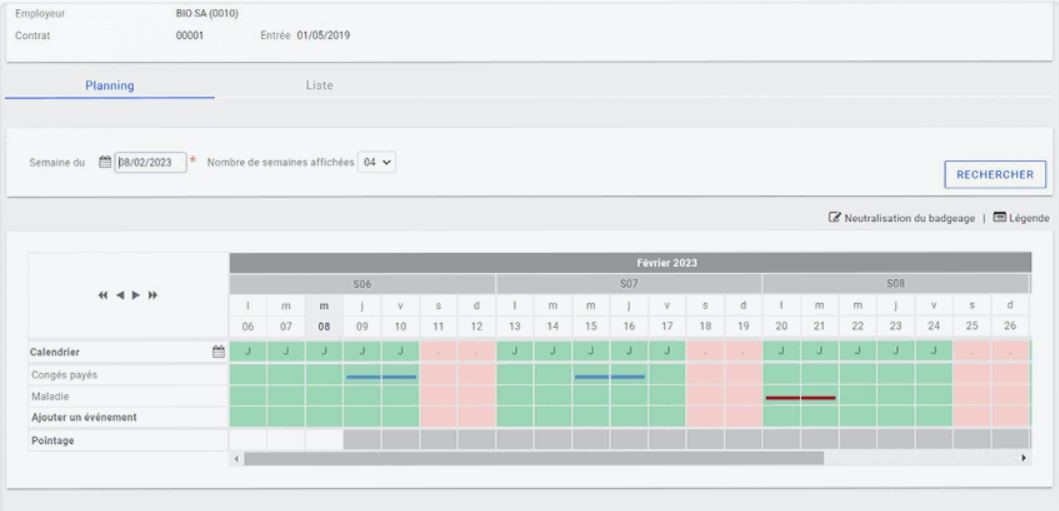Click Ajouter un événement cell for day 22

point(858,417)
